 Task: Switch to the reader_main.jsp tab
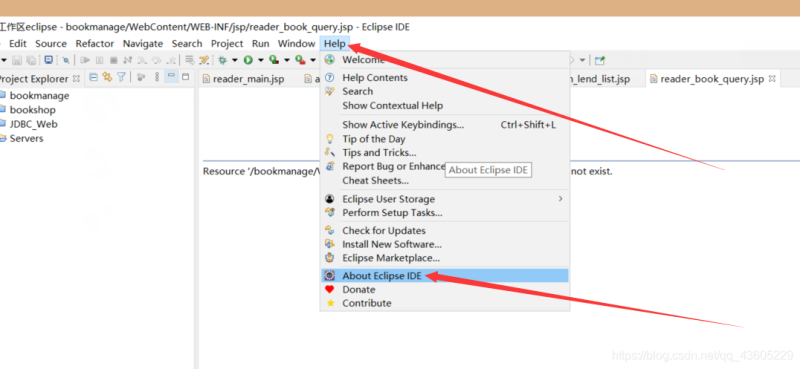[243, 79]
